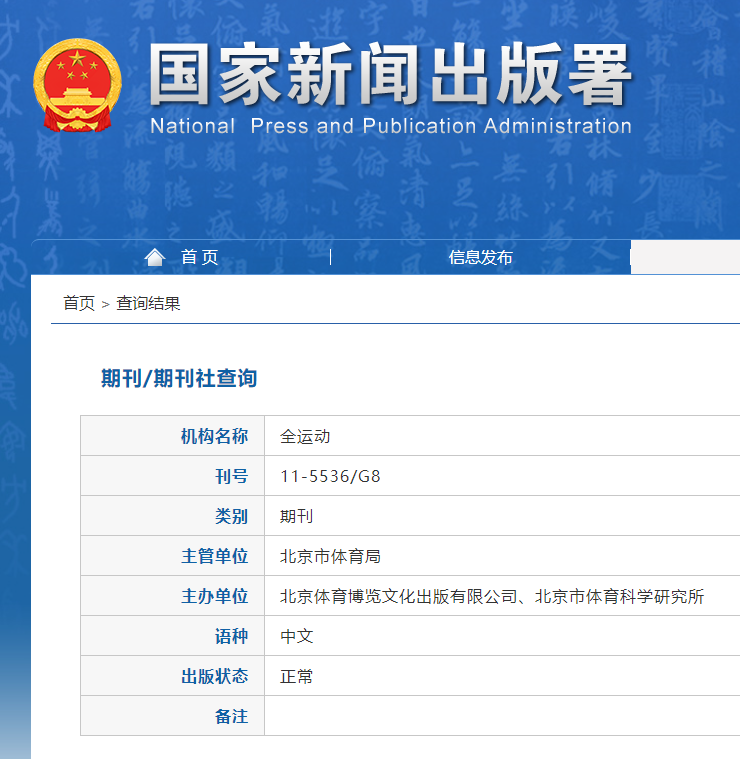Select the 备注 label cell
The width and height of the screenshot is (740, 759).
point(173,716)
